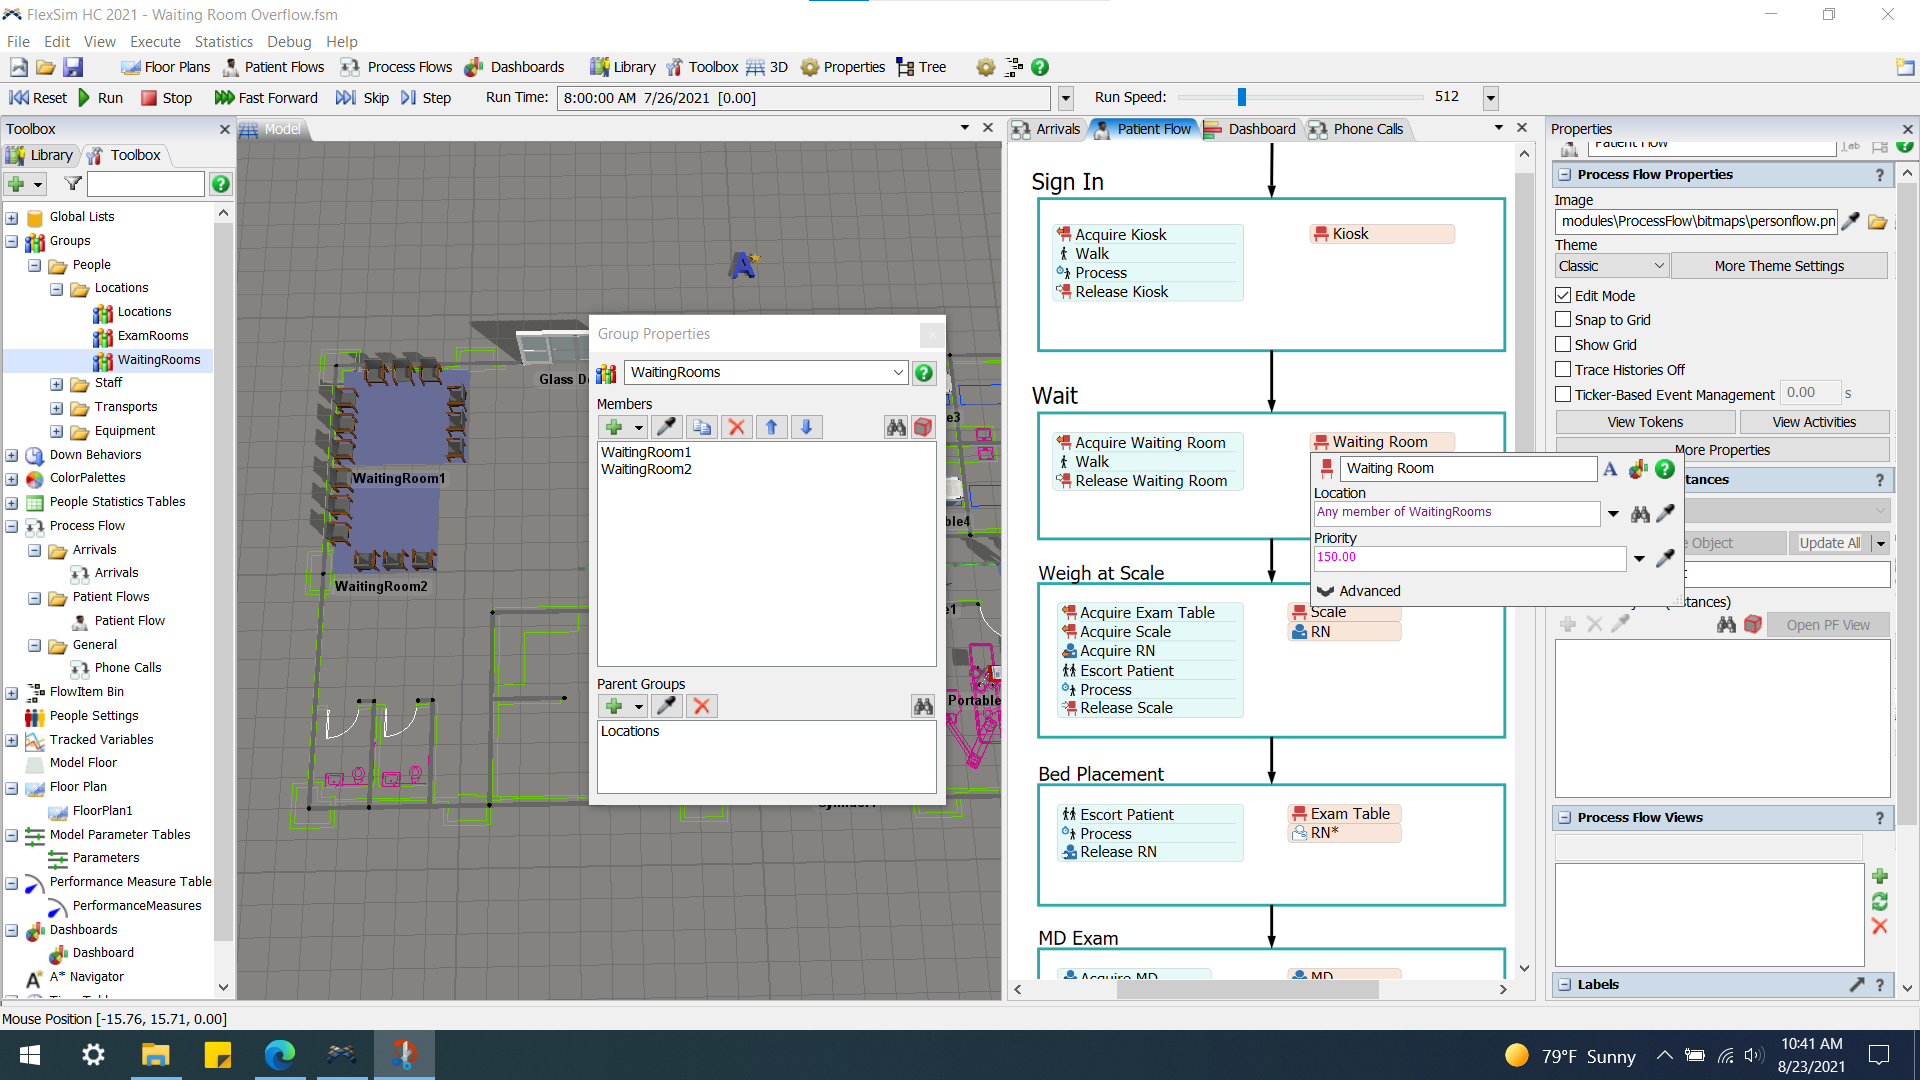Adjust the Run Speed slider handle

point(1241,97)
